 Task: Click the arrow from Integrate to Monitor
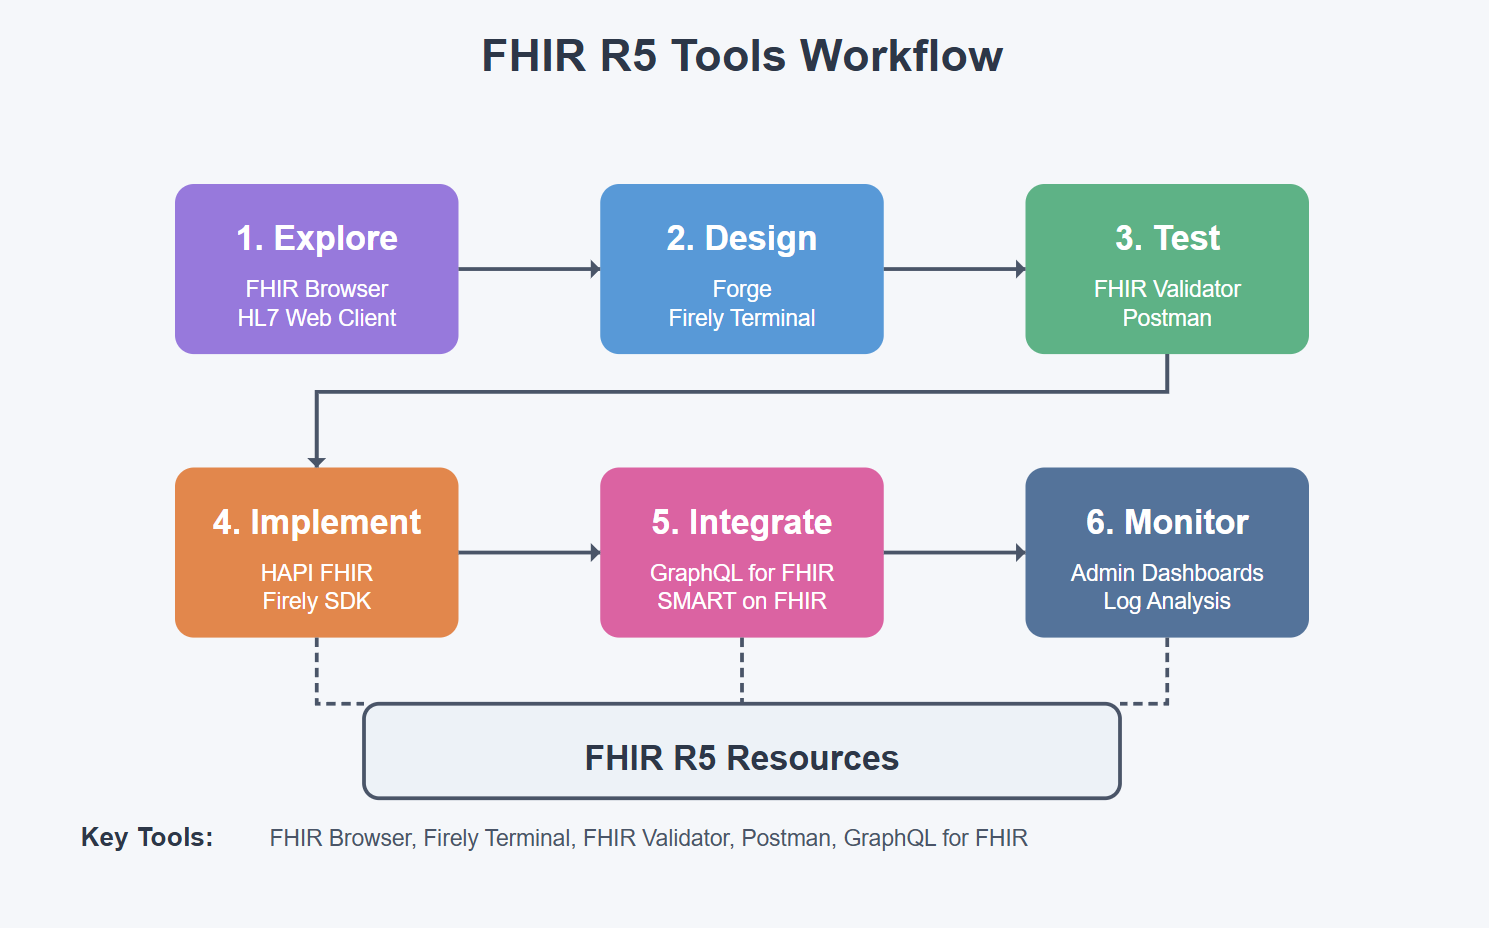click(954, 552)
